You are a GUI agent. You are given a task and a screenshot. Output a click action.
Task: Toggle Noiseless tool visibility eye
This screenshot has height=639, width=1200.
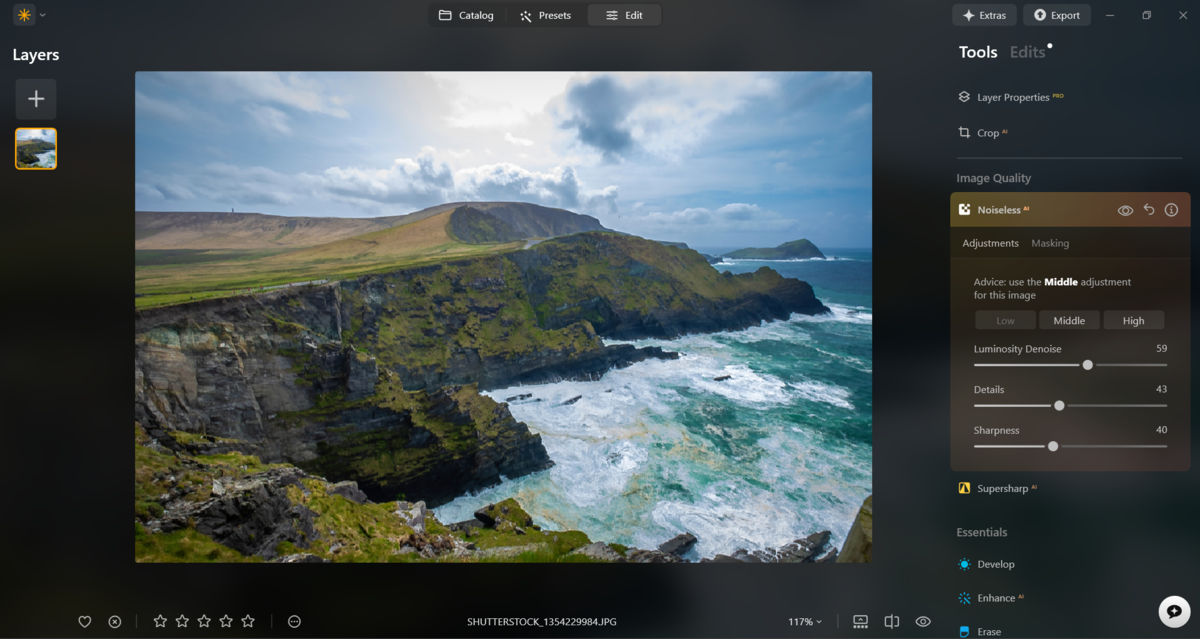(x=1125, y=210)
